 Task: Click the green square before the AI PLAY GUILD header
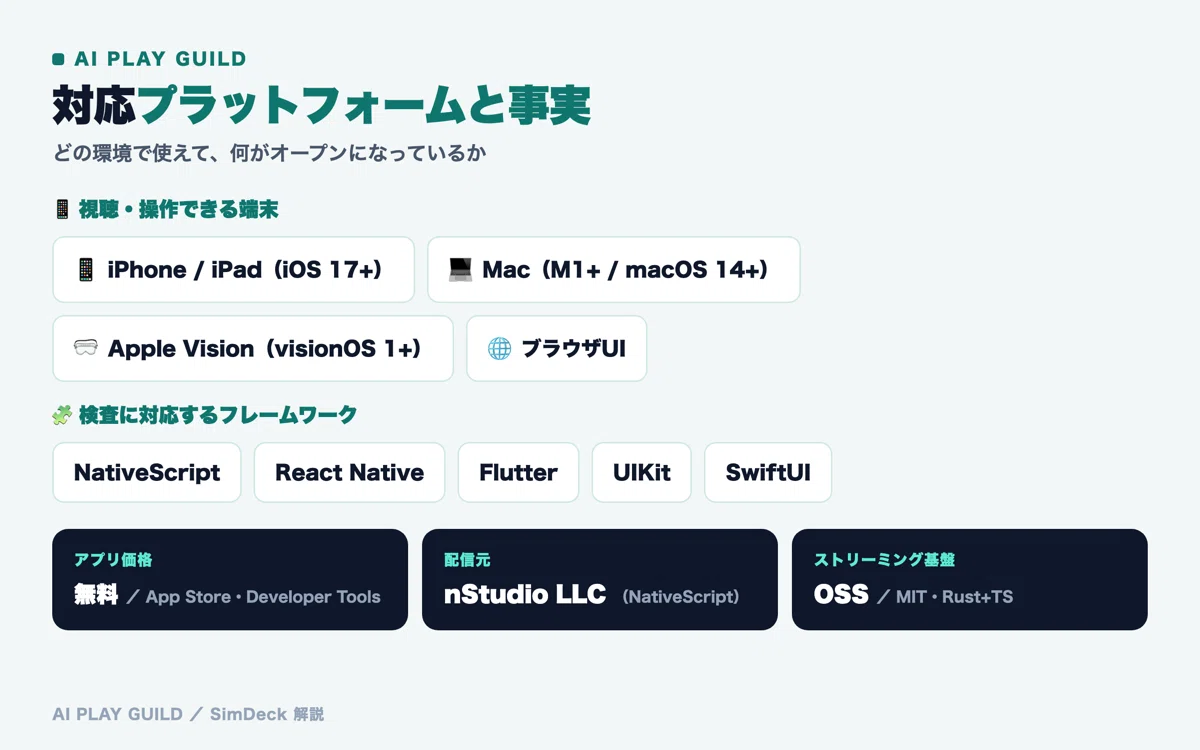click(58, 60)
